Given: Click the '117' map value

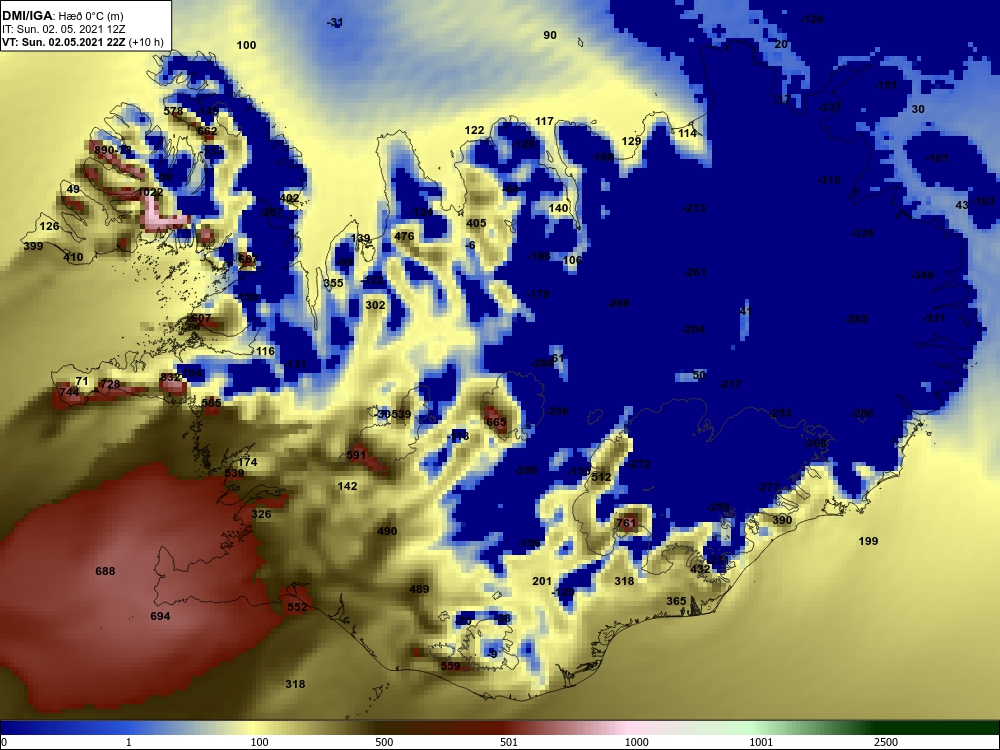Looking at the screenshot, I should click(544, 121).
